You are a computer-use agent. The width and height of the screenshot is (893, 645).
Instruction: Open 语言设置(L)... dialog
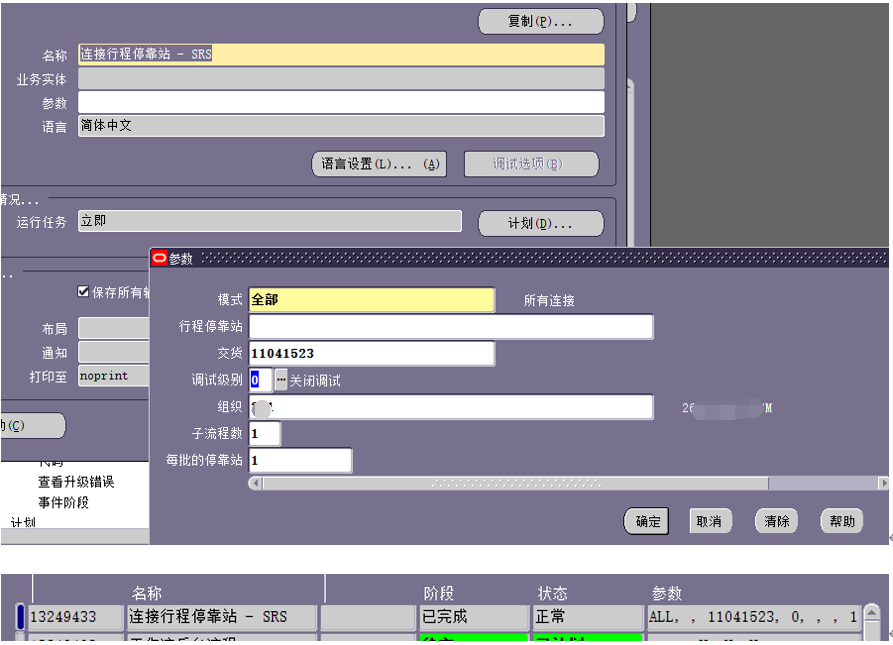(379, 164)
